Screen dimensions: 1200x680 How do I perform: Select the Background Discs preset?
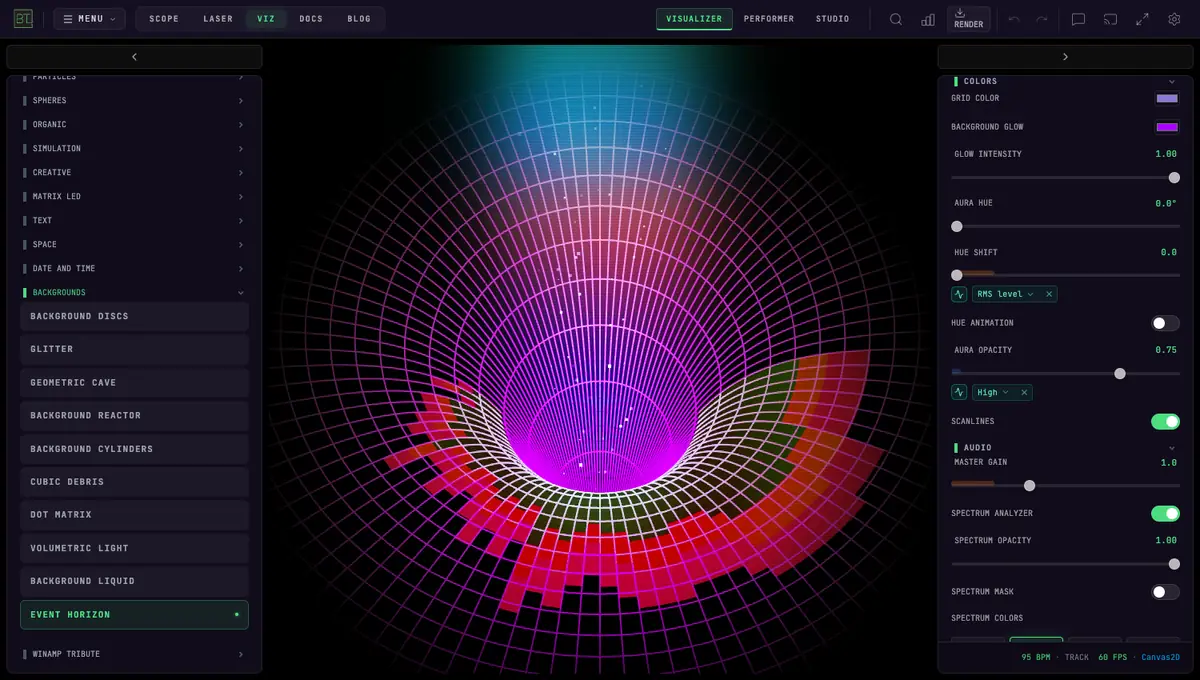point(134,316)
